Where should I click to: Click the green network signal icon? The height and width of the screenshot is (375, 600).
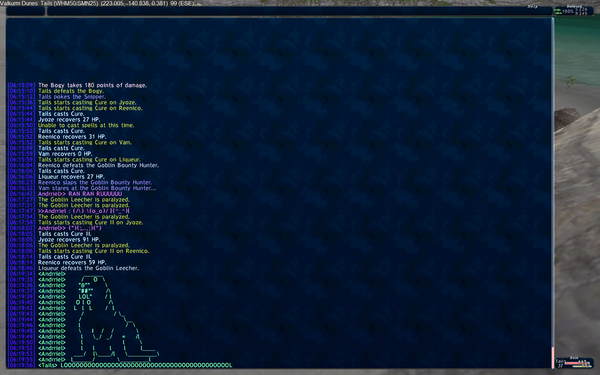558,11
